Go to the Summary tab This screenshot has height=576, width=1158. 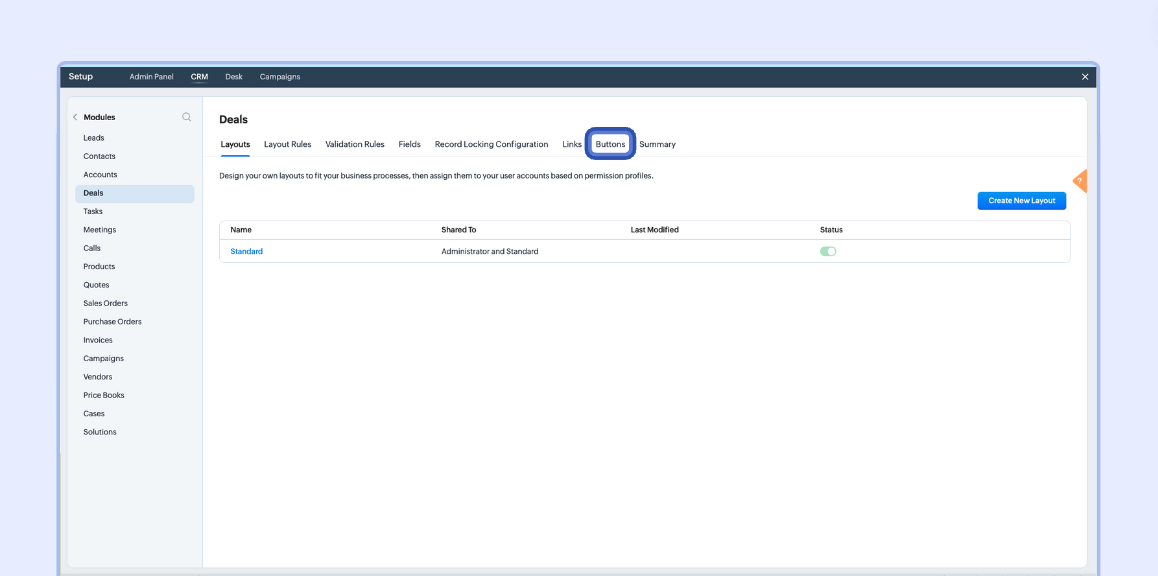657,144
